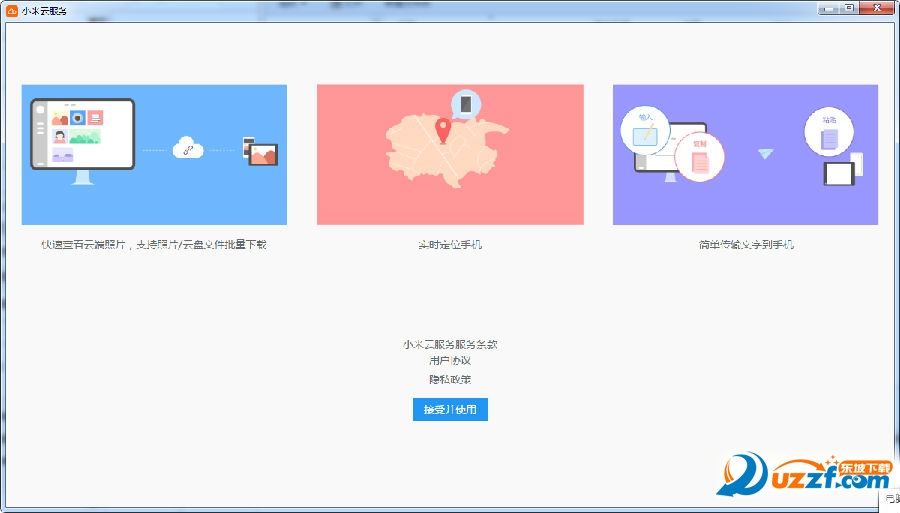
Task: Select the purple text transfer banner
Action: (x=745, y=154)
